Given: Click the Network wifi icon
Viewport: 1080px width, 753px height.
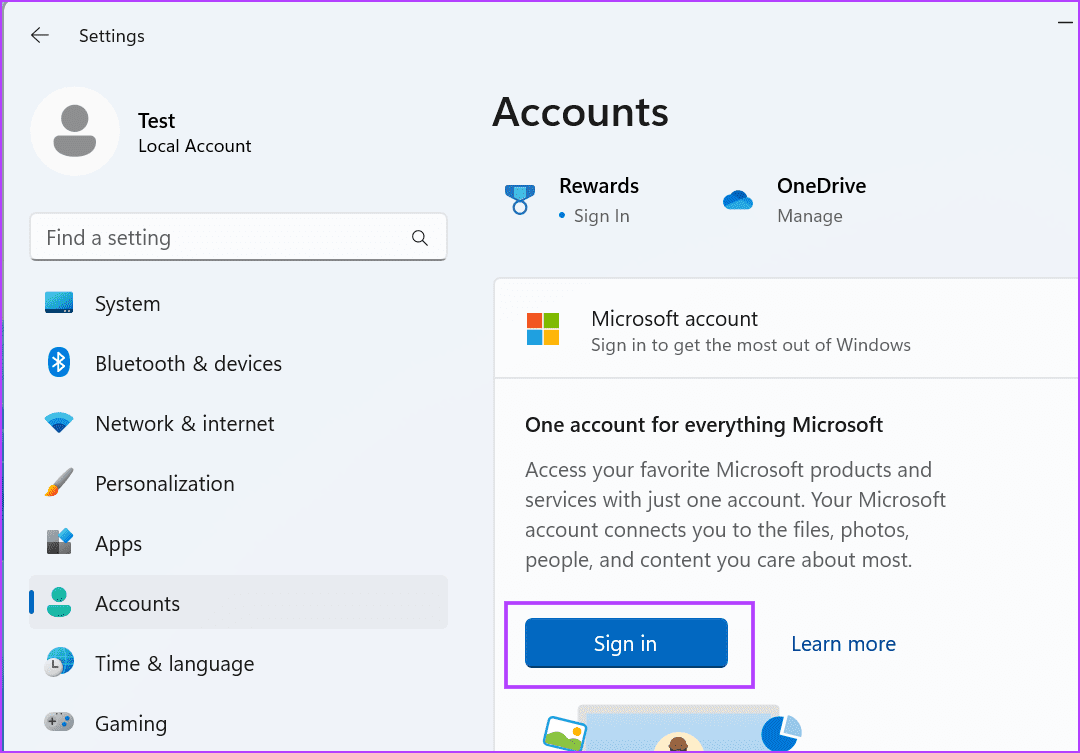Looking at the screenshot, I should 59,422.
